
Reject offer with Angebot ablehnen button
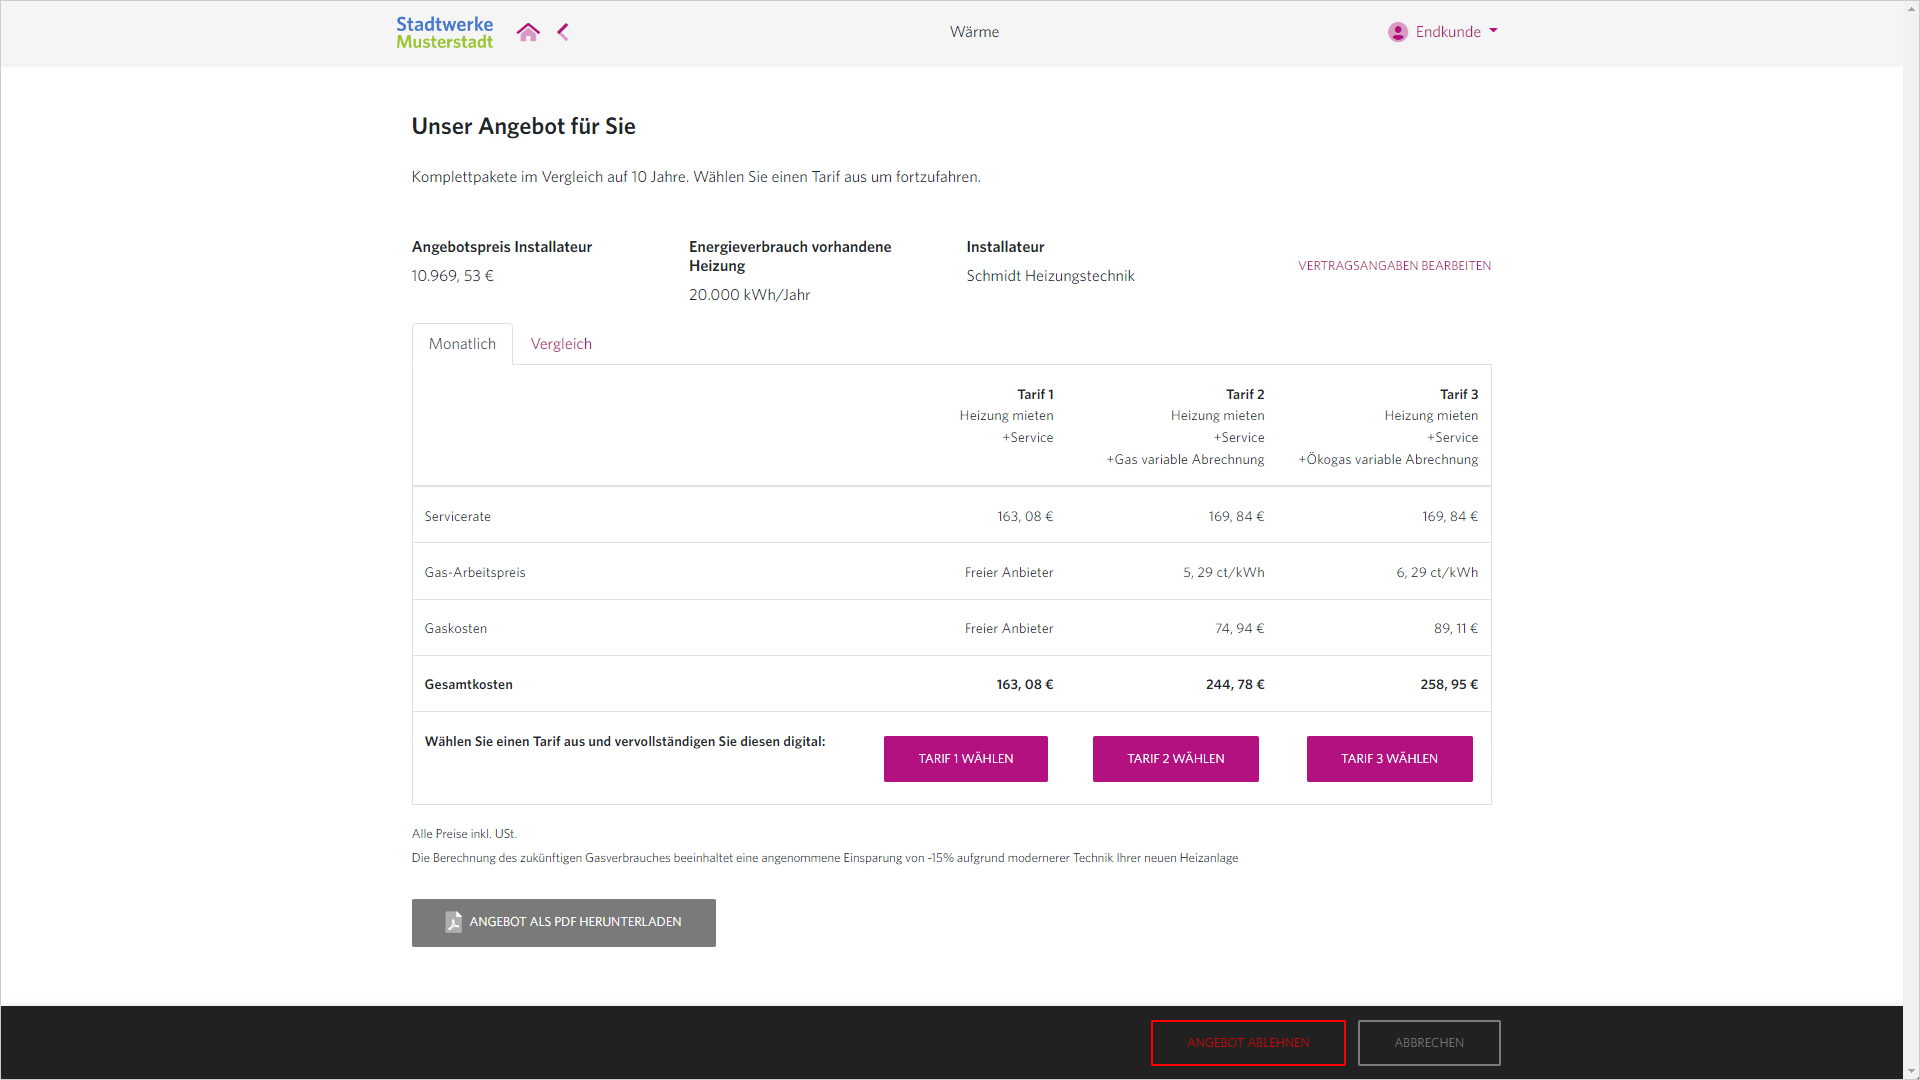pyautogui.click(x=1248, y=1043)
